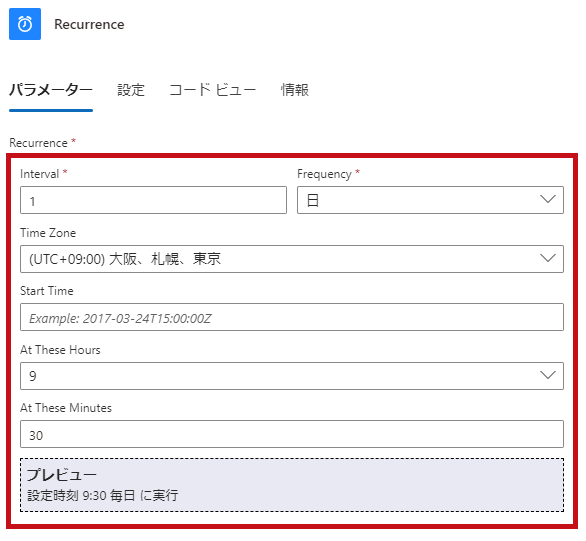586x541 pixels.
Task: Click the Recurrence title text
Action: [89, 24]
